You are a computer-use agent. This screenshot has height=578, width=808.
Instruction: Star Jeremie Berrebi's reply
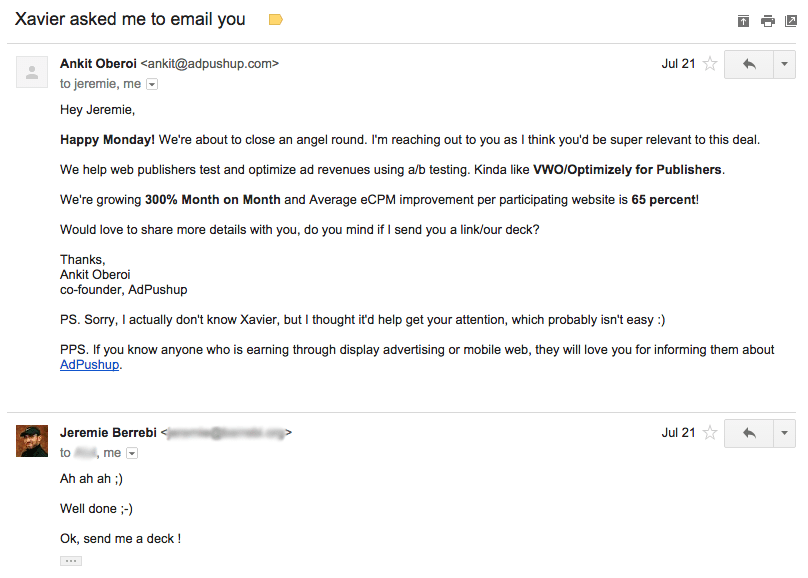click(x=710, y=433)
